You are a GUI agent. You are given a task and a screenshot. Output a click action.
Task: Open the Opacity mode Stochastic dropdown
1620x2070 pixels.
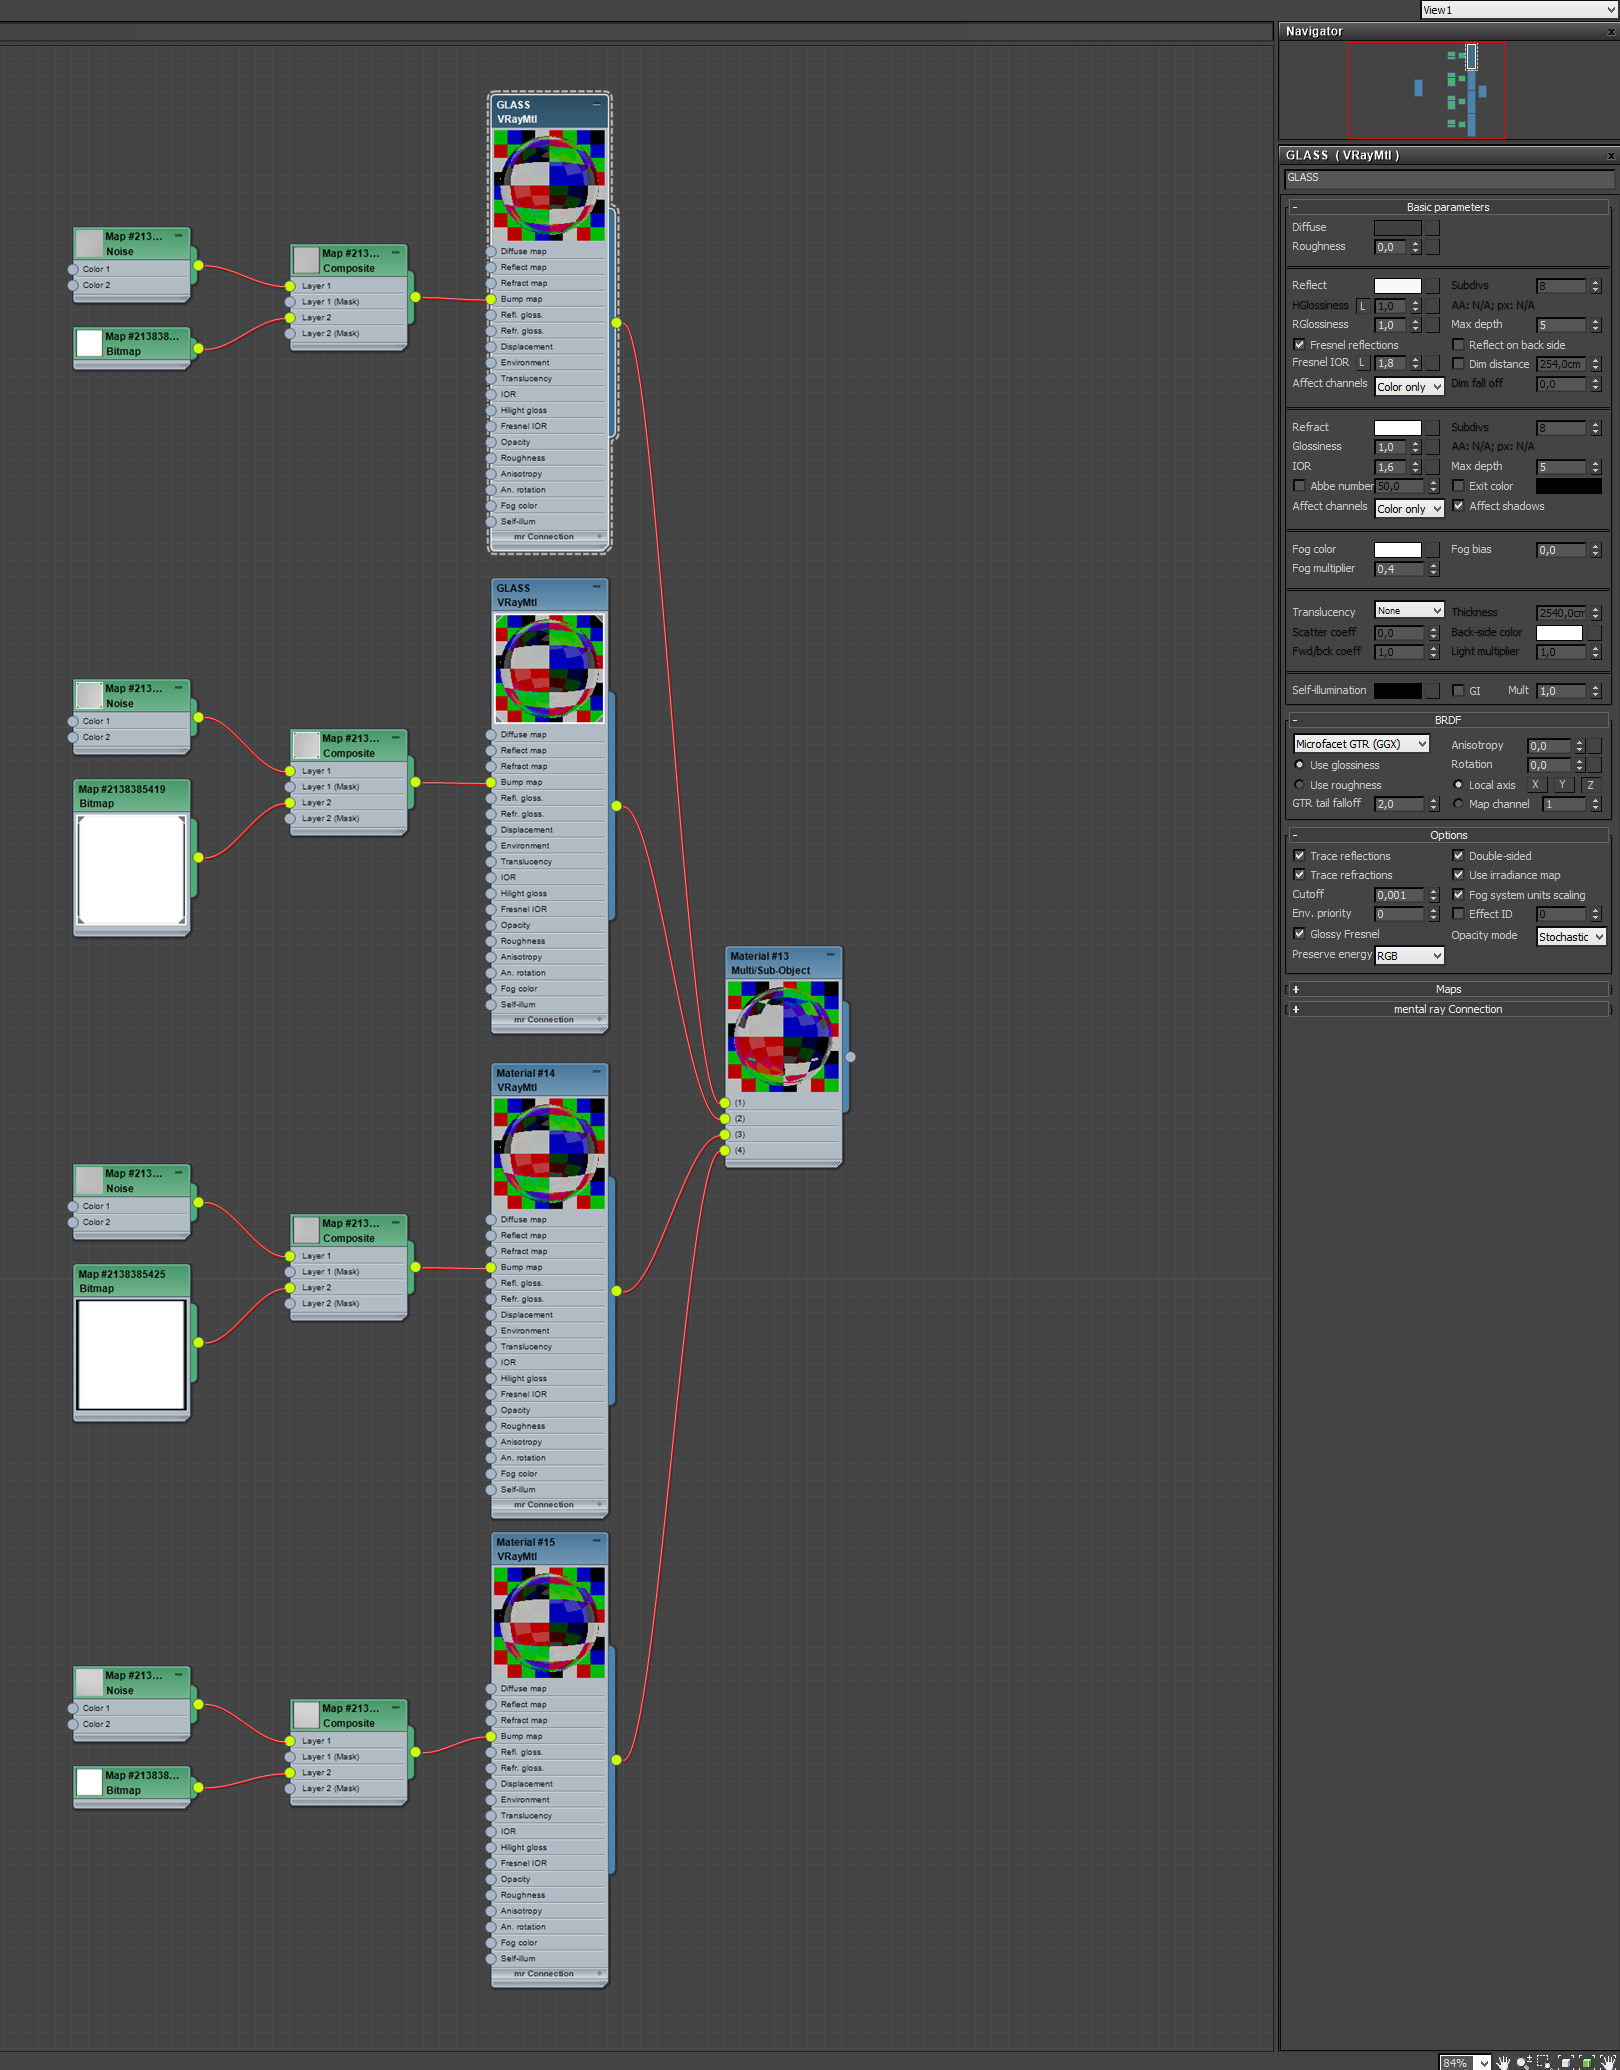(x=1571, y=937)
